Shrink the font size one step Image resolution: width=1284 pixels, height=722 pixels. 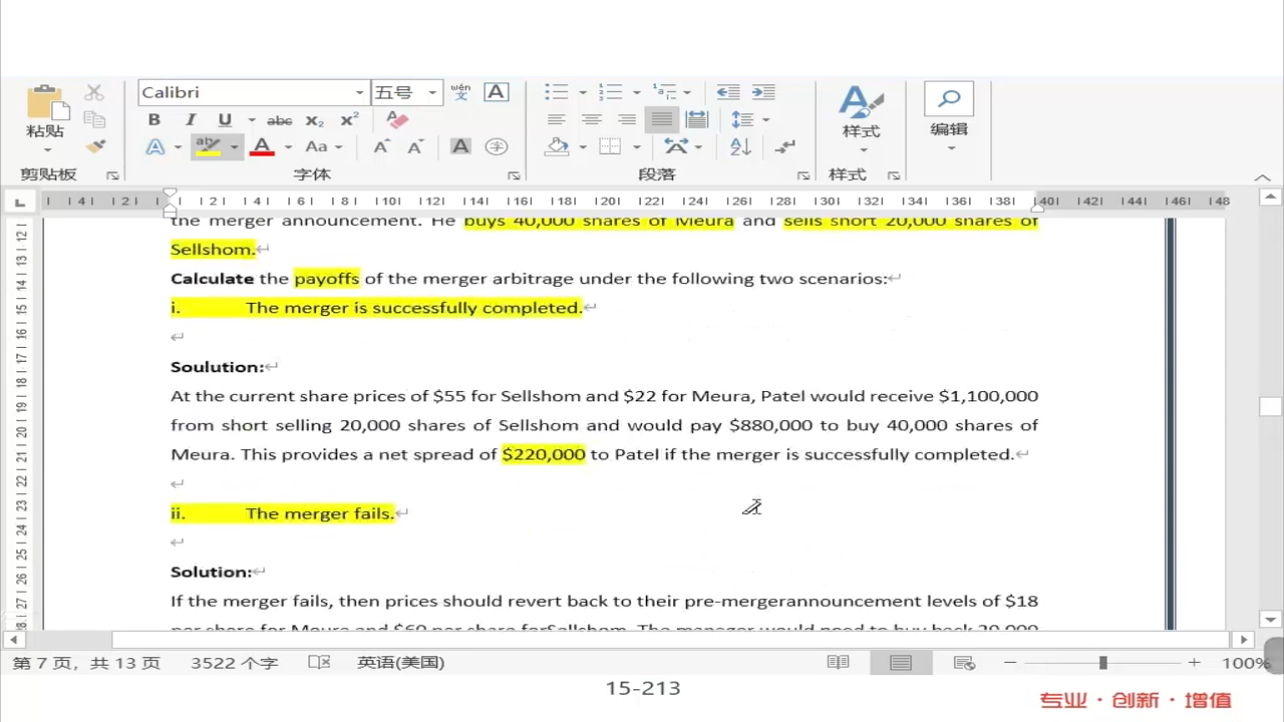tap(414, 147)
